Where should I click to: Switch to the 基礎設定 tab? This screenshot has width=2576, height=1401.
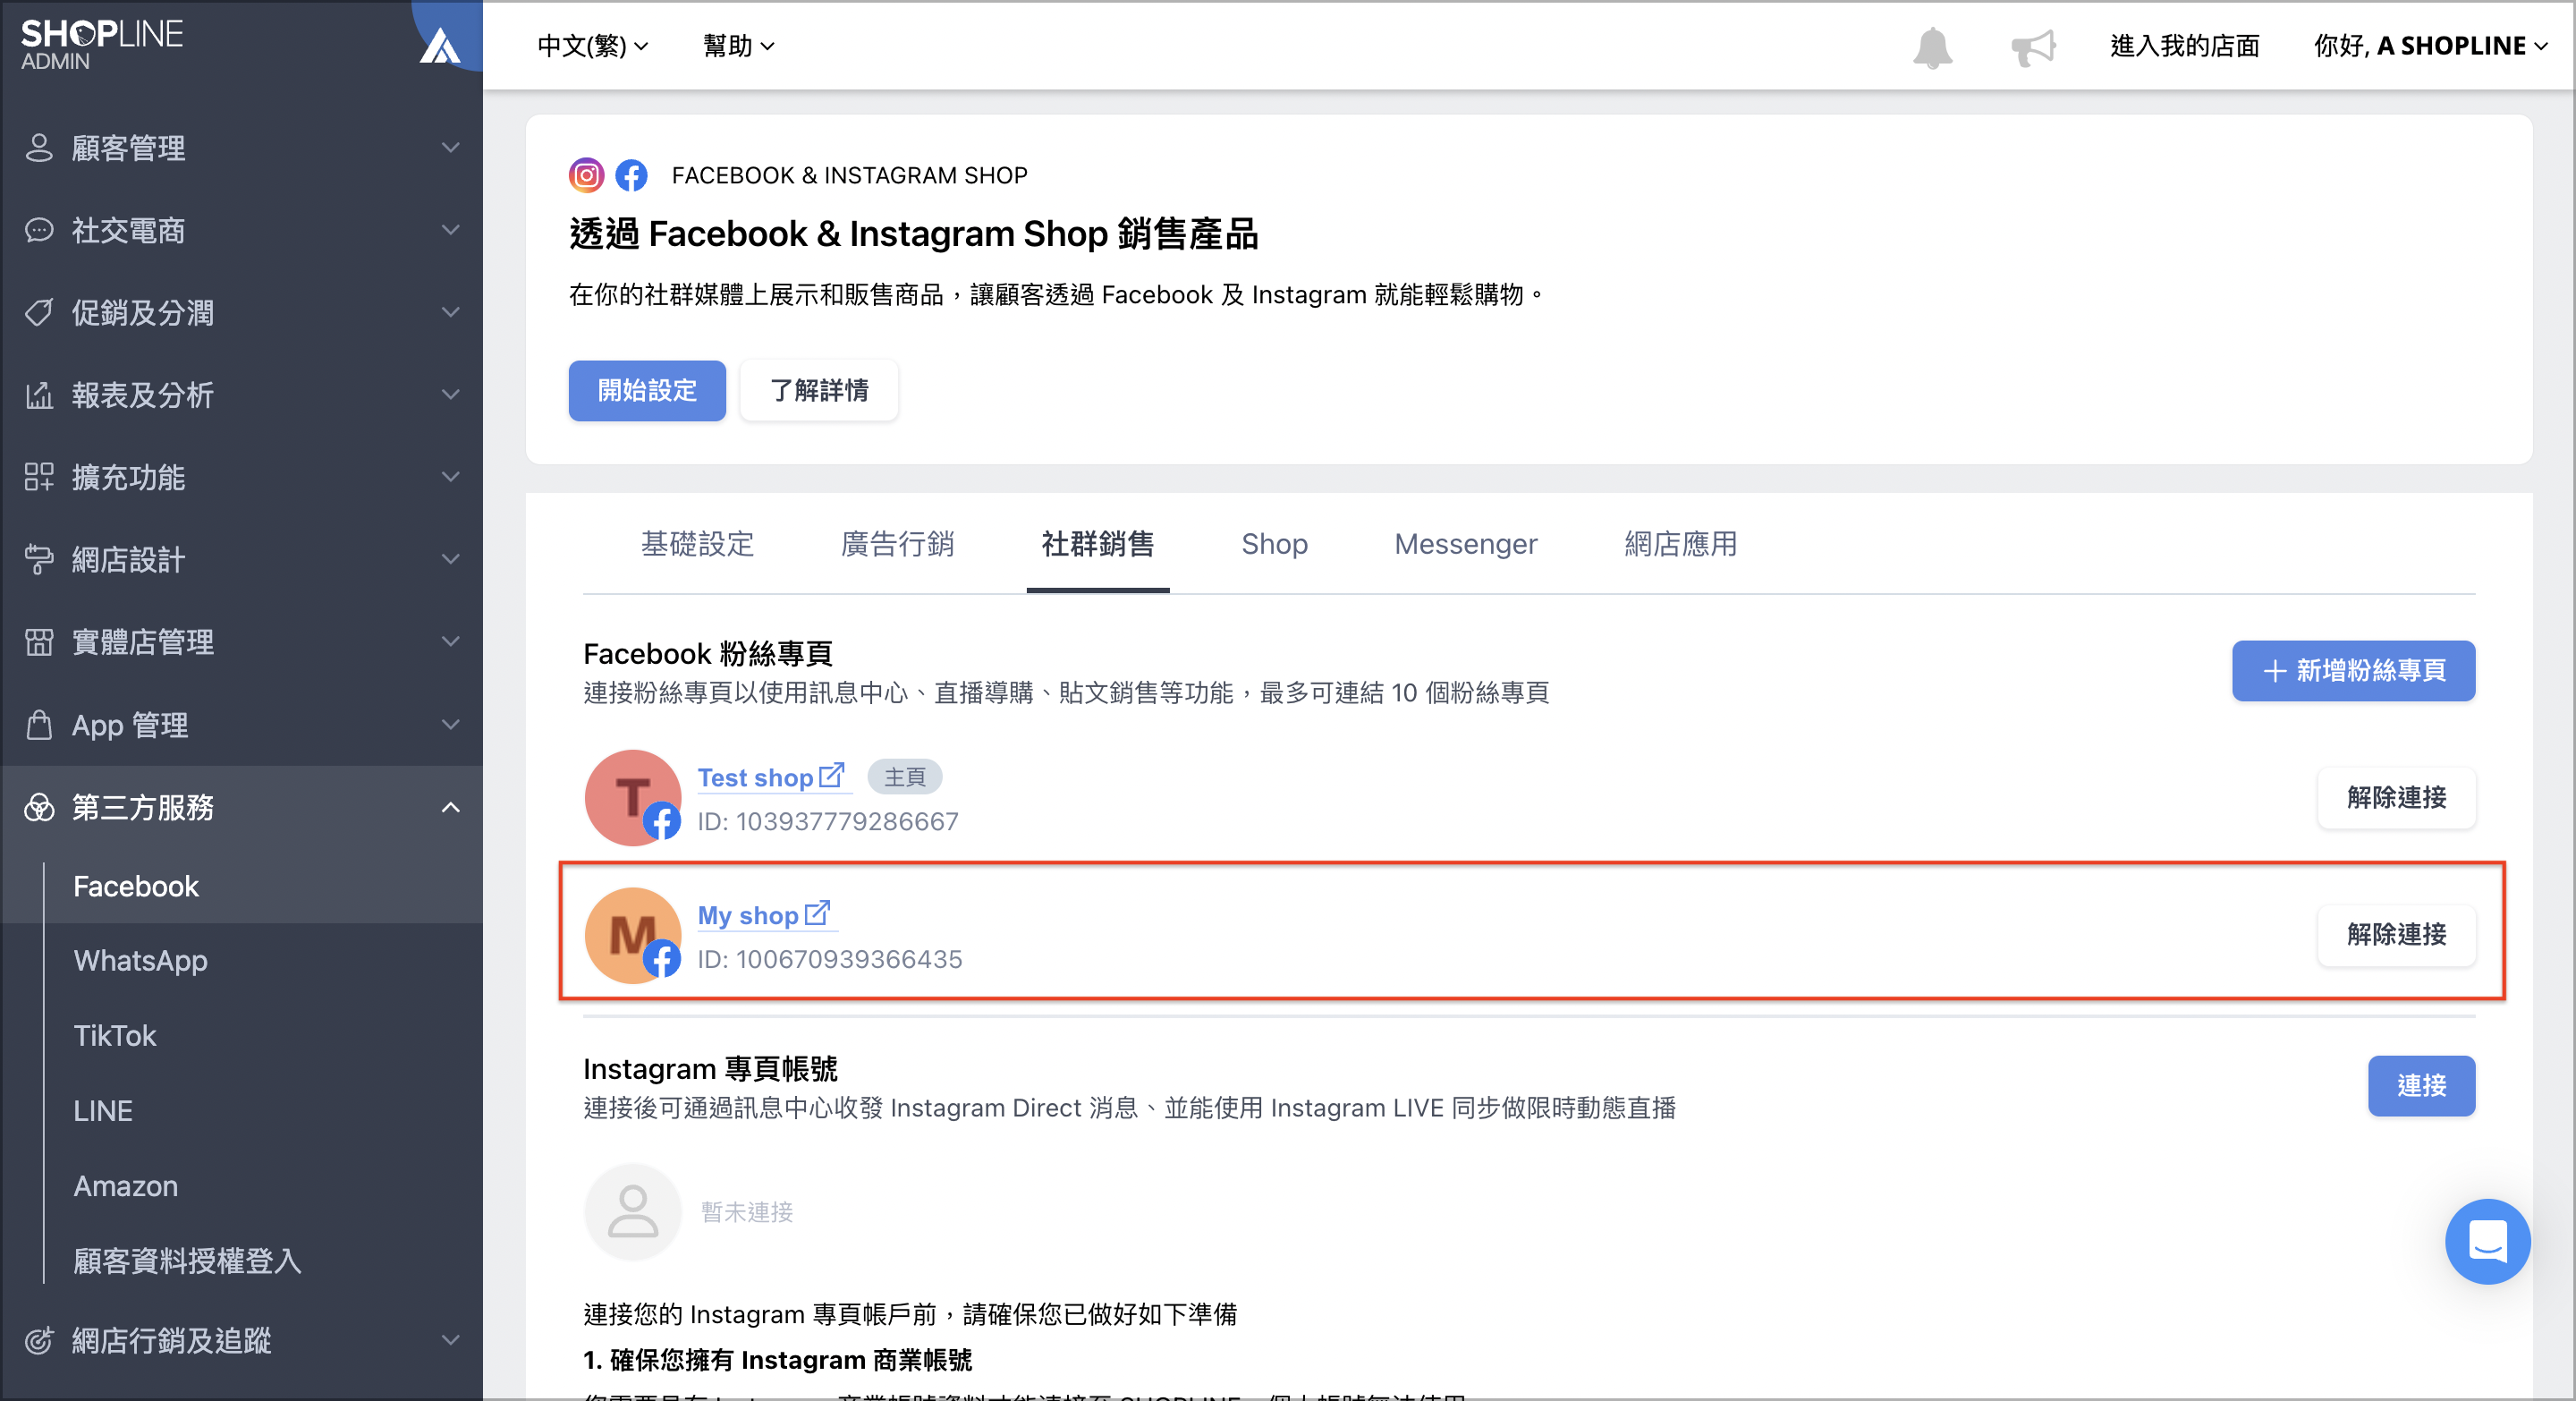pyautogui.click(x=697, y=544)
